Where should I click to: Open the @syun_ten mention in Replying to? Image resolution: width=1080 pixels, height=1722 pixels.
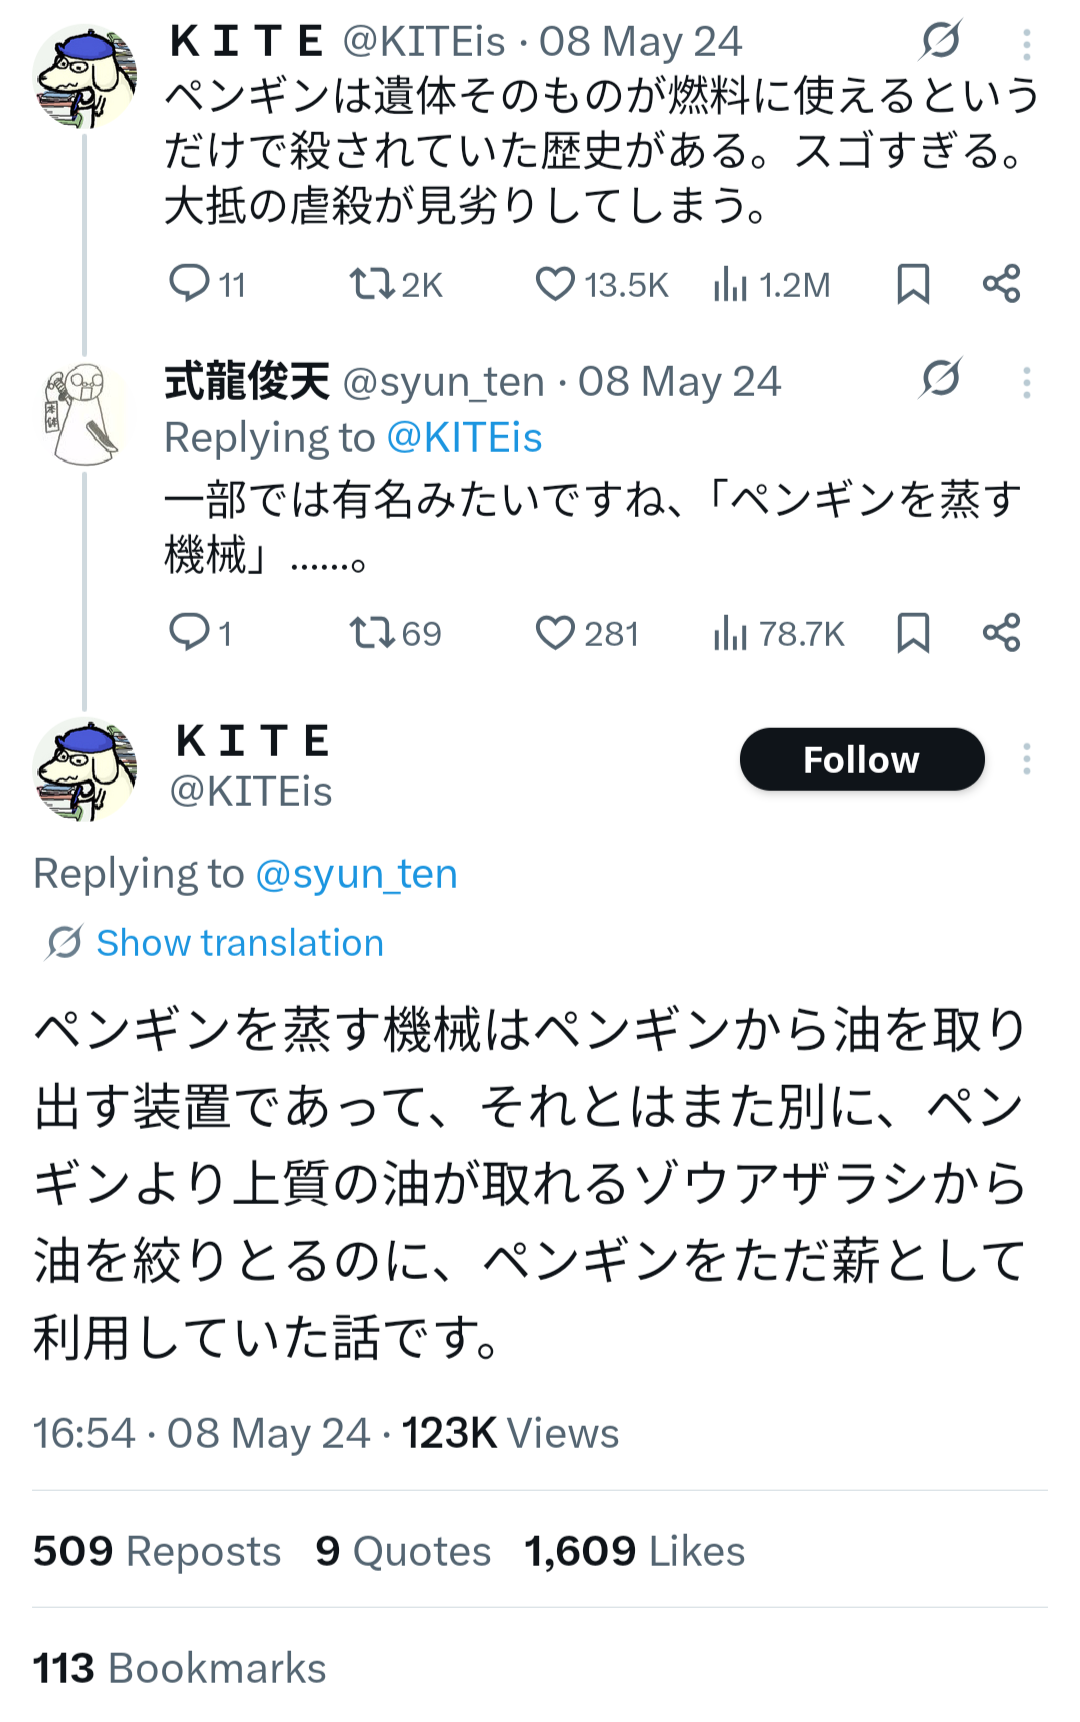[x=357, y=874]
